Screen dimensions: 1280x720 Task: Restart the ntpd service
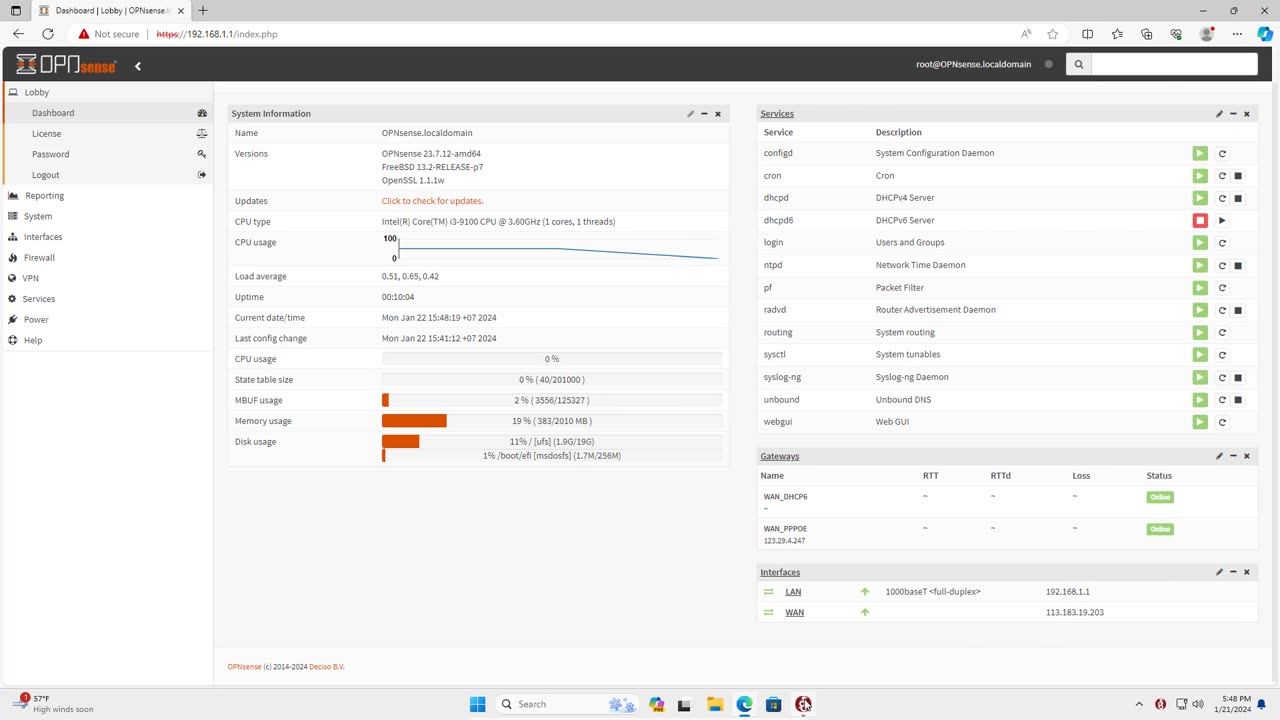click(1222, 265)
